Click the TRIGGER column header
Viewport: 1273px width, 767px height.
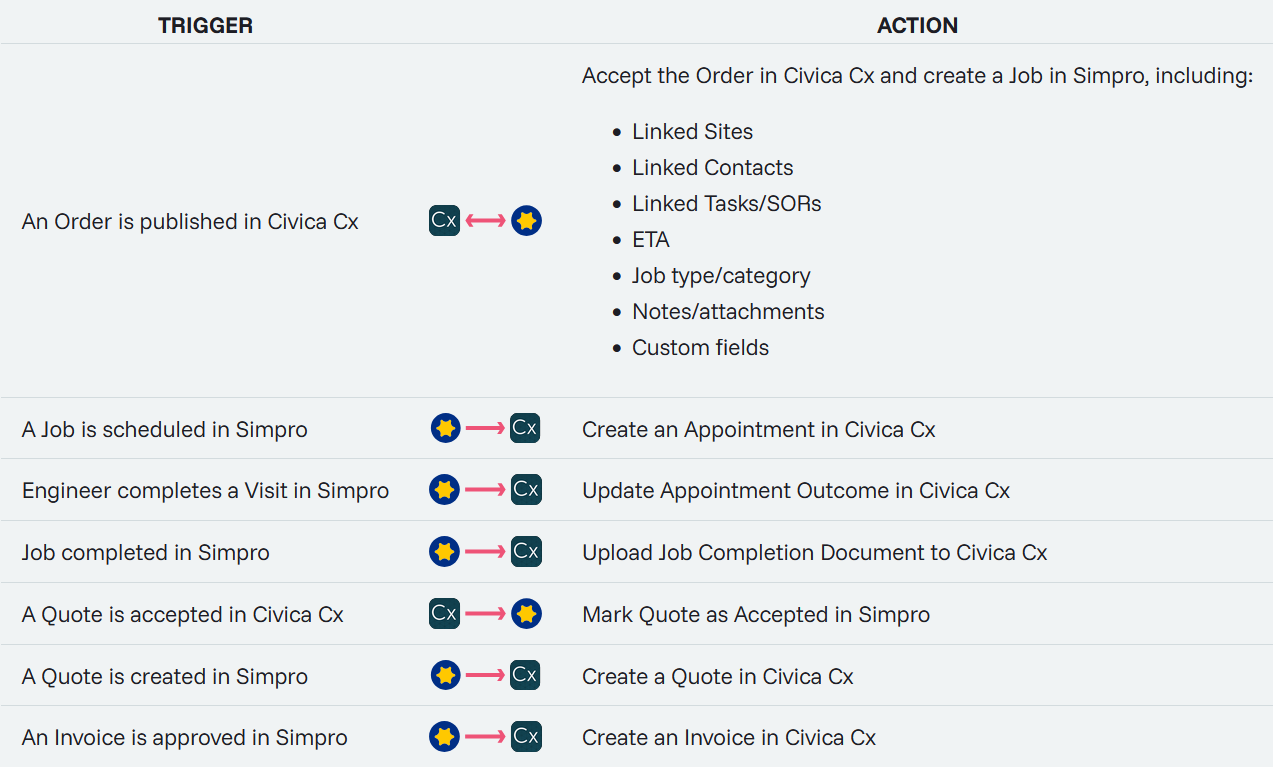pyautogui.click(x=205, y=26)
